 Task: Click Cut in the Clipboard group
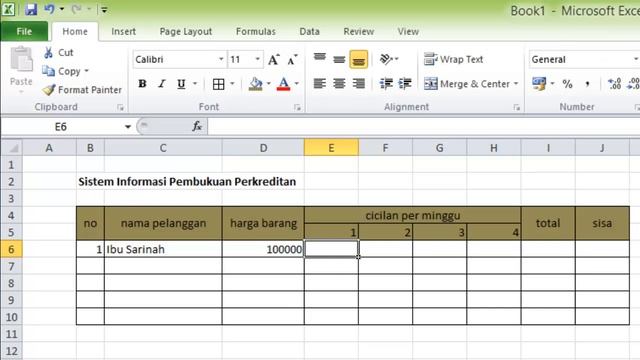coord(58,53)
